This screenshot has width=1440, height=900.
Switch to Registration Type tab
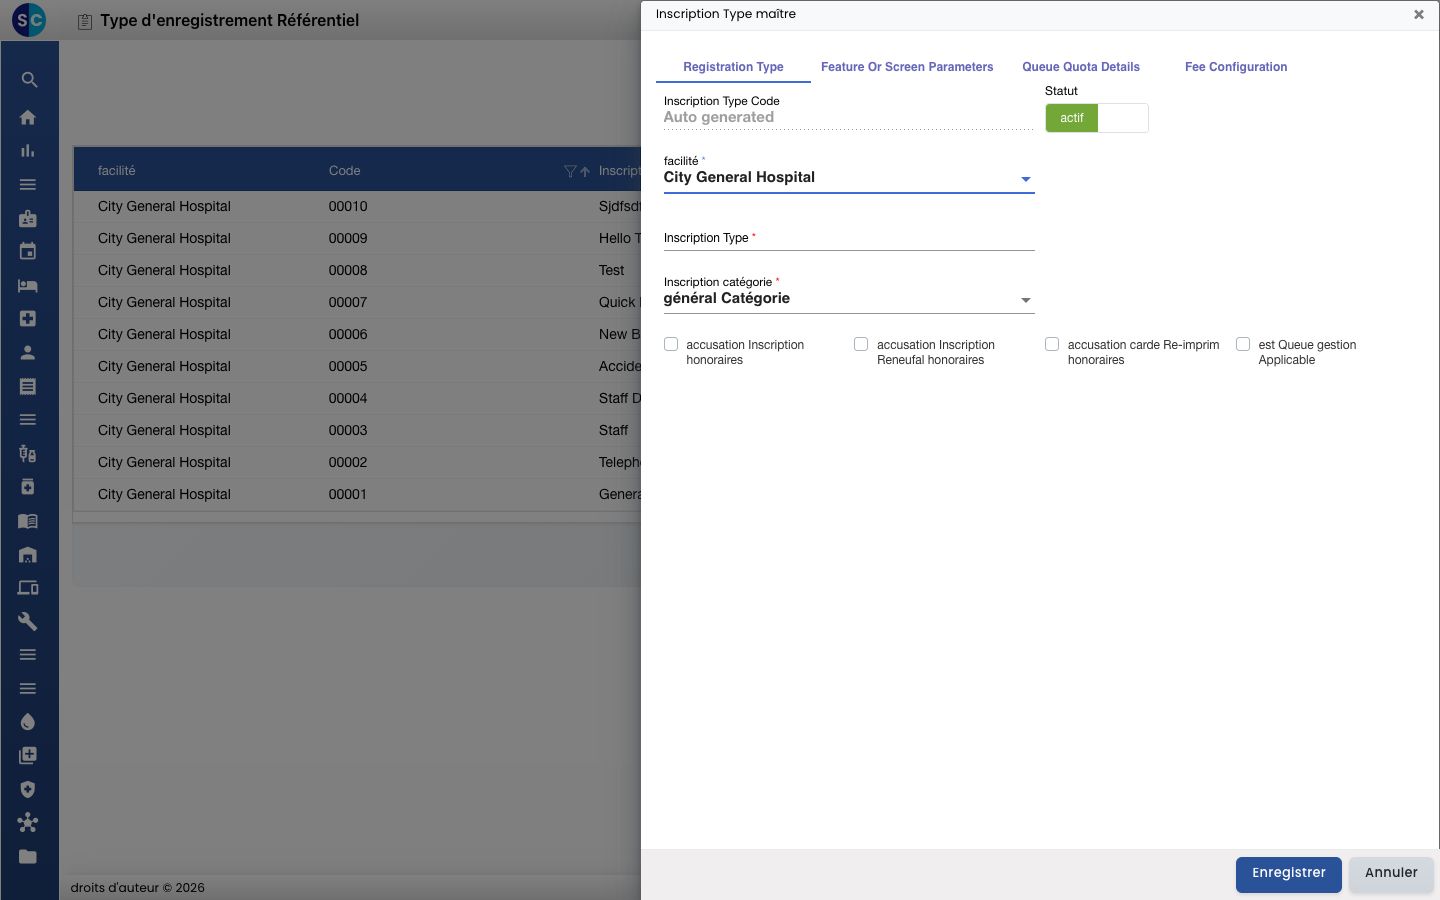pyautogui.click(x=733, y=67)
